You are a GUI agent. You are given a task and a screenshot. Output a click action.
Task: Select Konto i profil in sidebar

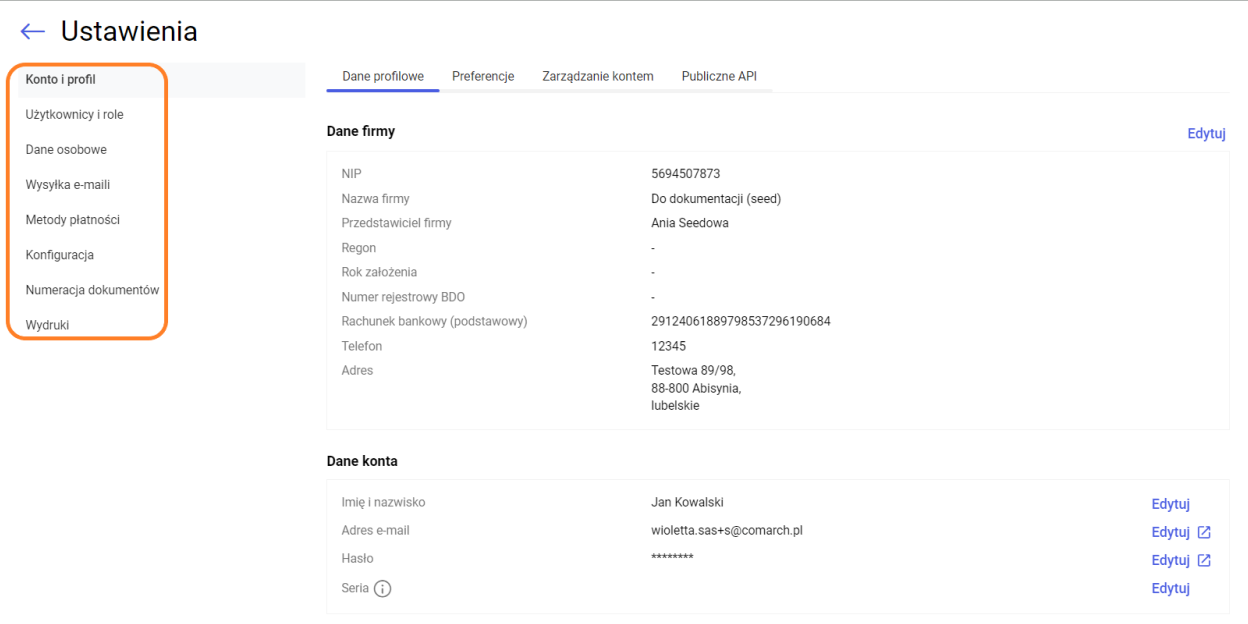[60, 80]
